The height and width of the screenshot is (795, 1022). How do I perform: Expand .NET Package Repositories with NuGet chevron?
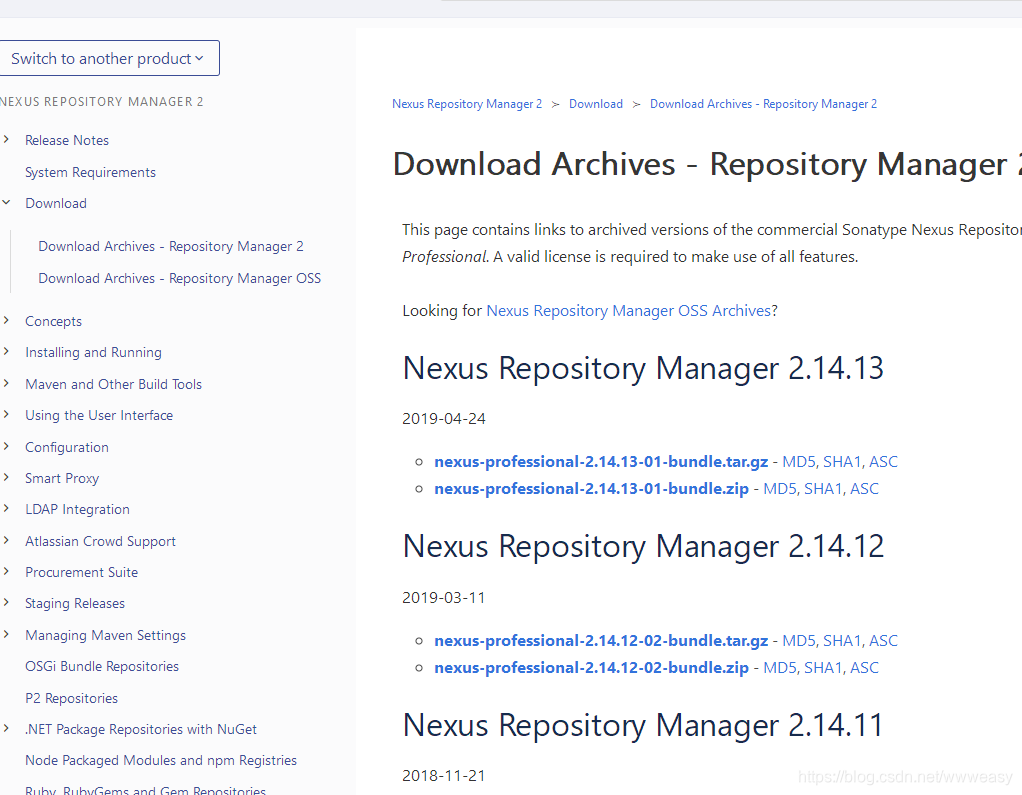coord(7,729)
